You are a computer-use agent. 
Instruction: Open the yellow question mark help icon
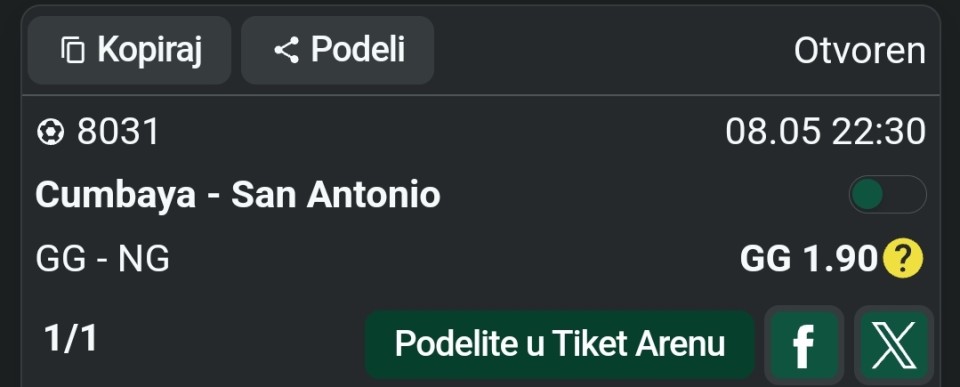point(902,258)
